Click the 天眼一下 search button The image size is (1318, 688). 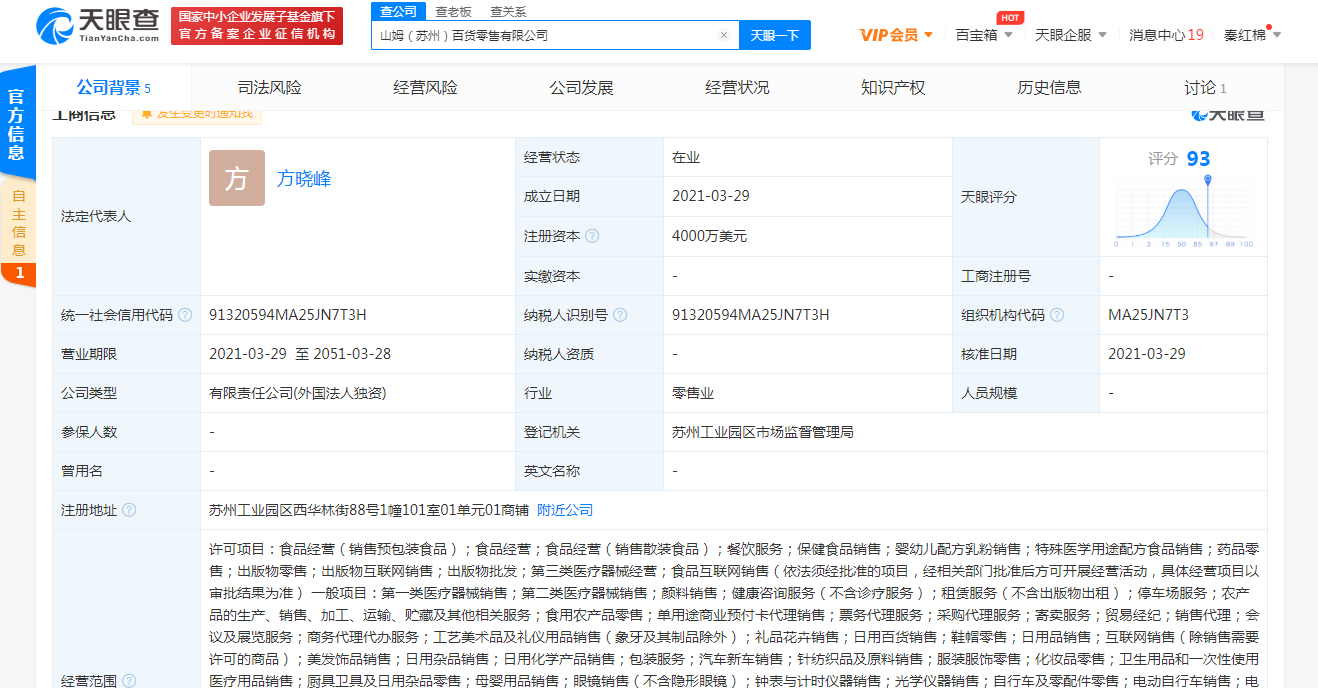pyautogui.click(x=775, y=35)
